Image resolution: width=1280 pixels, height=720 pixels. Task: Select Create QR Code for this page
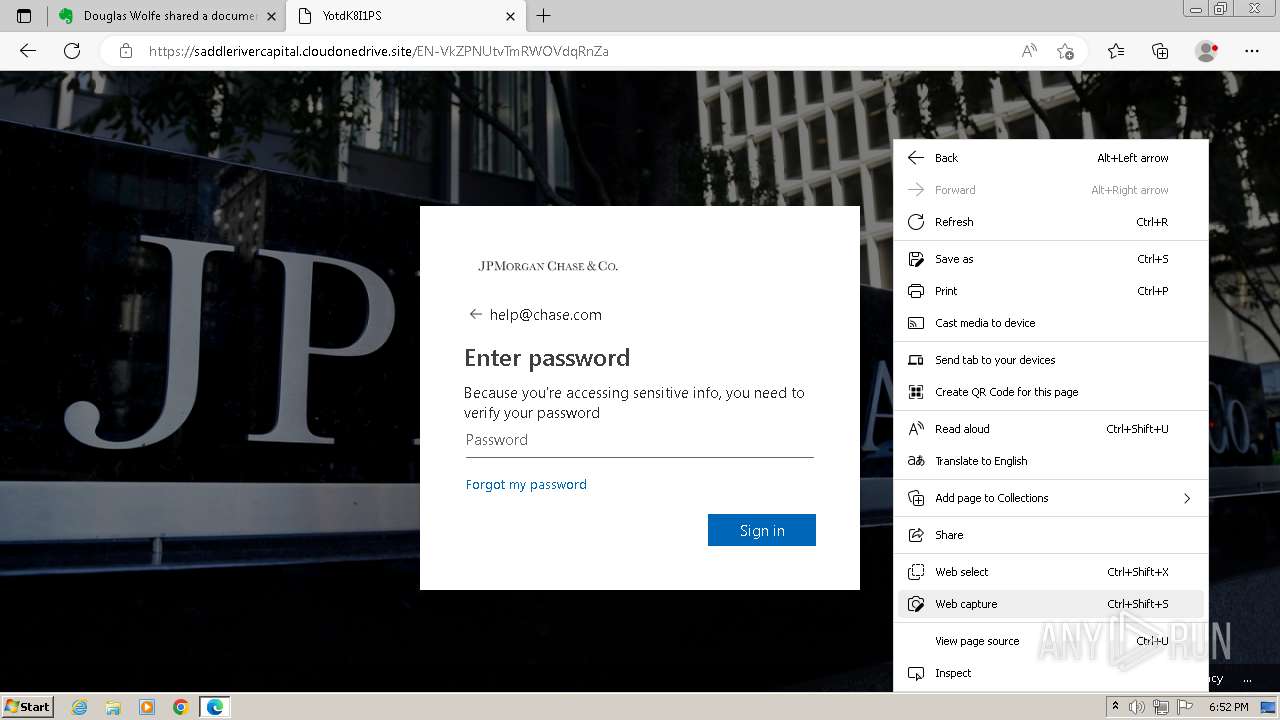(1050, 392)
